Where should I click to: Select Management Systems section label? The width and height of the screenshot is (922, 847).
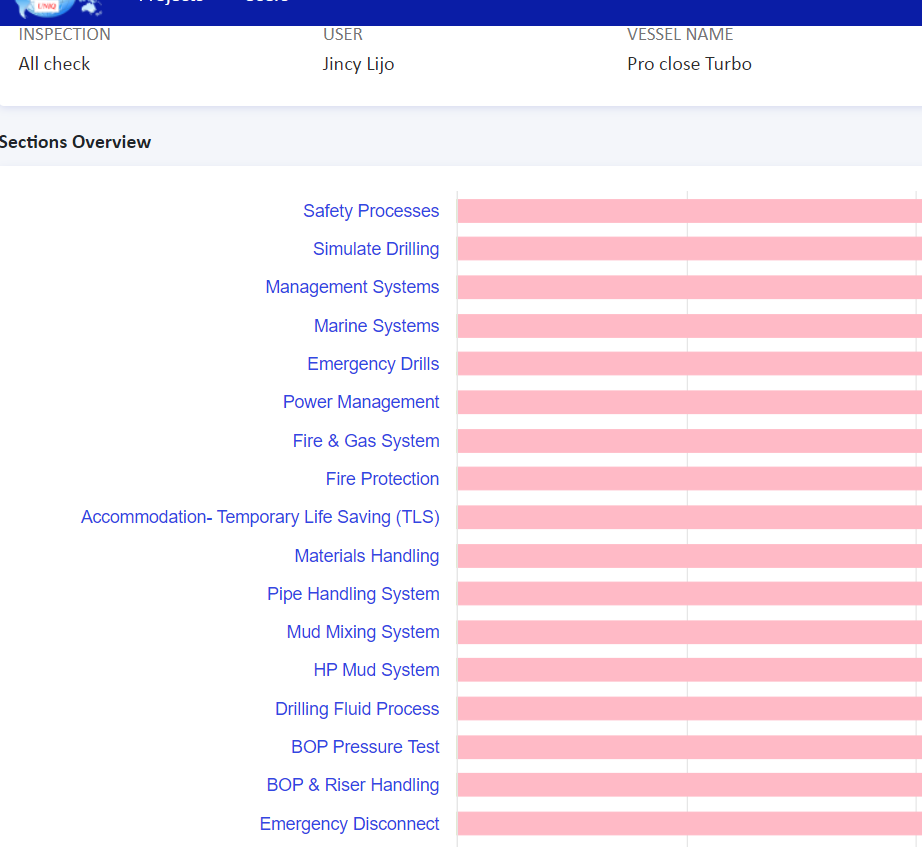(352, 287)
